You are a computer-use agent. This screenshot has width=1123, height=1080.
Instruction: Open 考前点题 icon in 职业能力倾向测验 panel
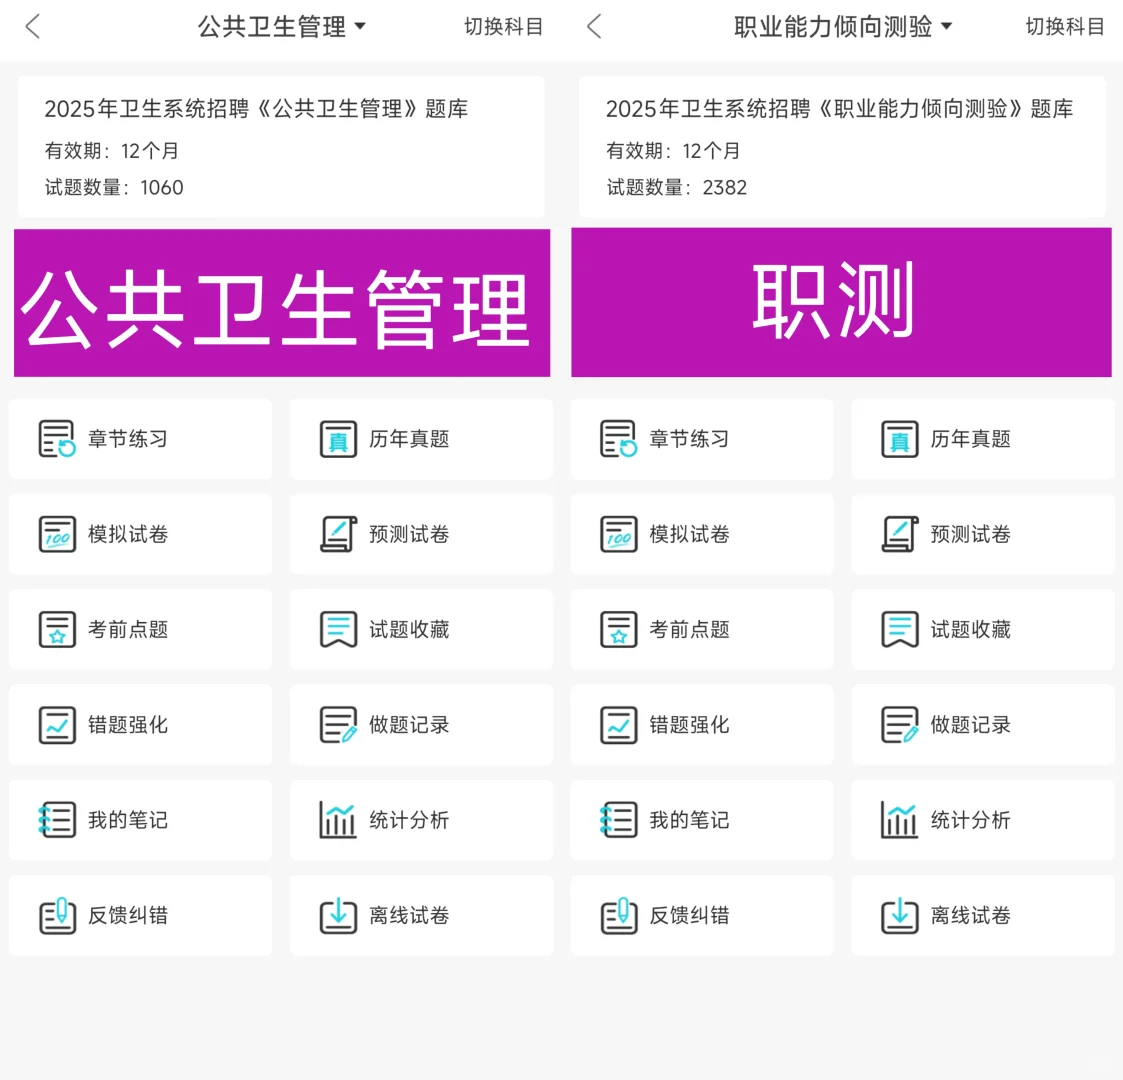(x=618, y=630)
